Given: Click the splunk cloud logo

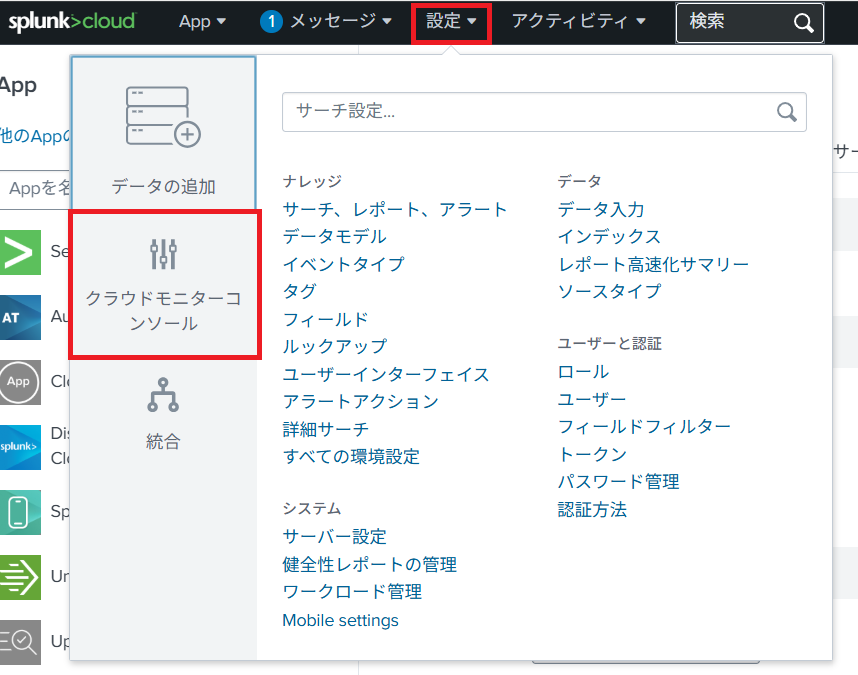Looking at the screenshot, I should click(72, 21).
